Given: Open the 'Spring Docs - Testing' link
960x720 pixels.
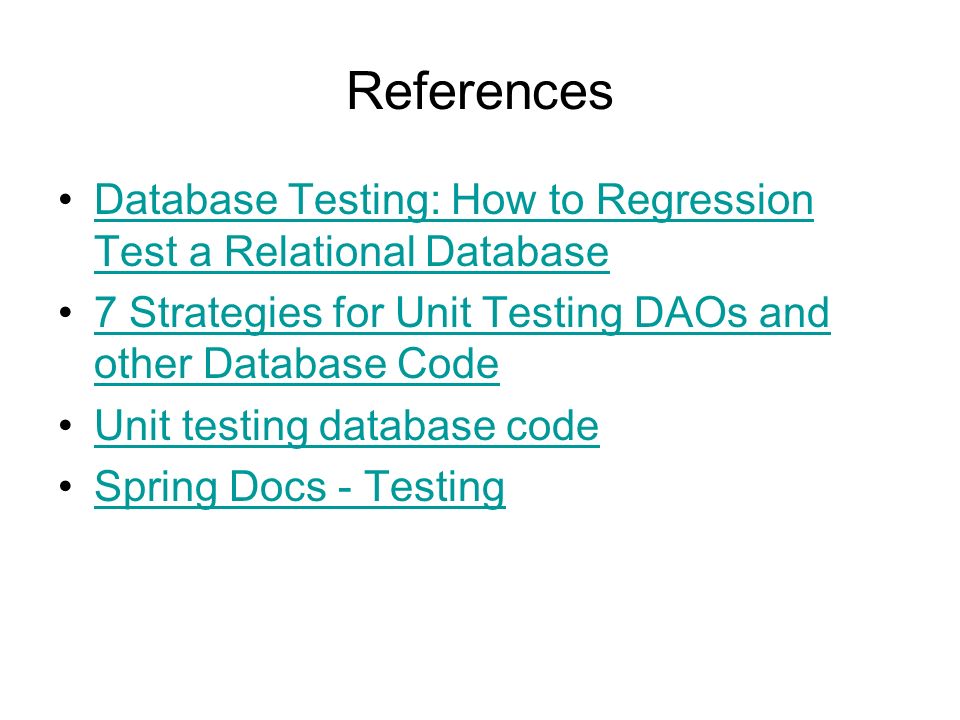Looking at the screenshot, I should 300,487.
